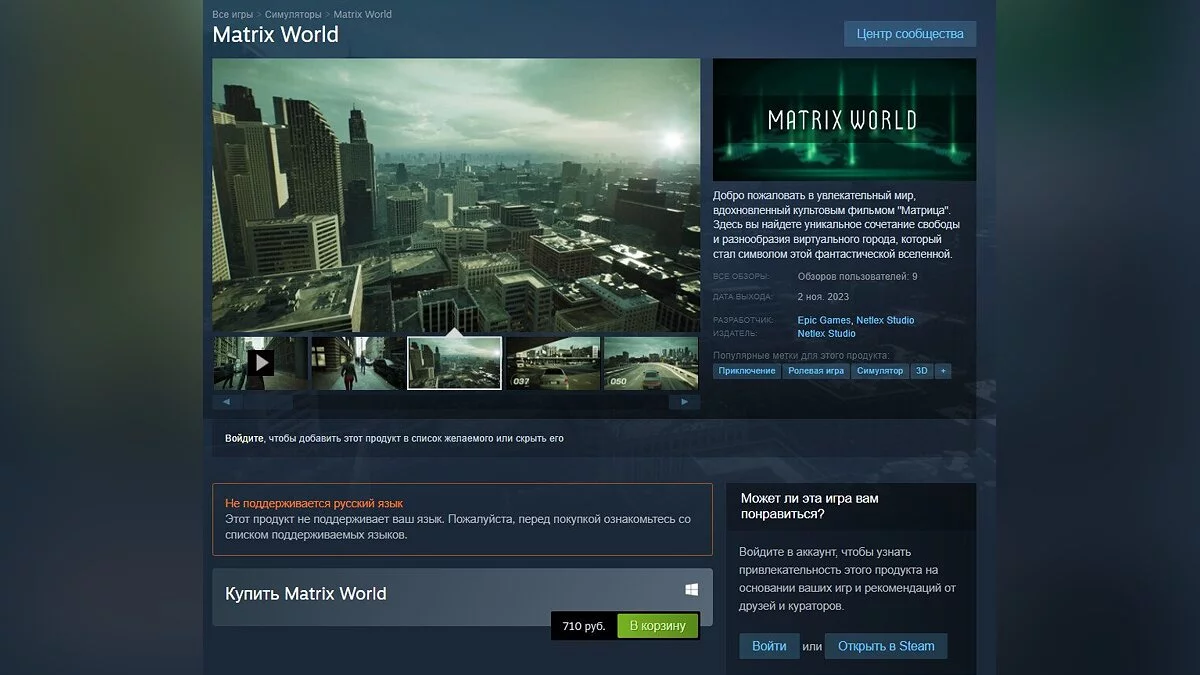
Task: Click the main aerial city screenshot
Action: 456,195
